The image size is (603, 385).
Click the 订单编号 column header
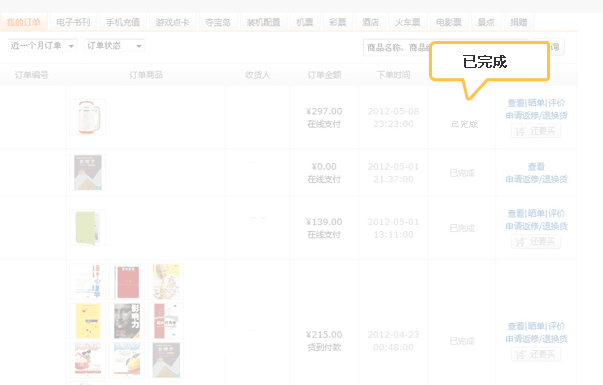pyautogui.click(x=32, y=75)
